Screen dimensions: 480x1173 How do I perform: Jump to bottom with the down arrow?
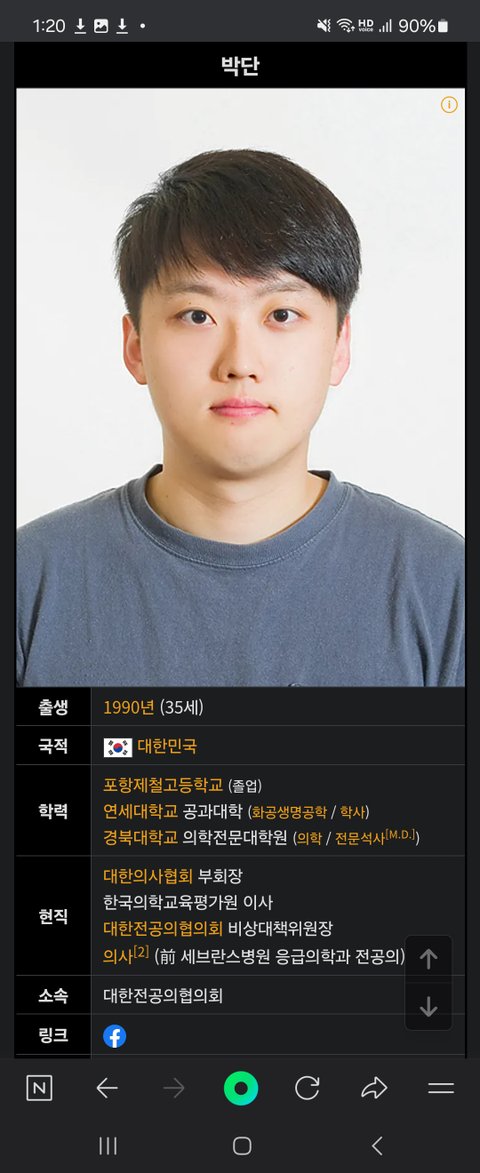(428, 1007)
